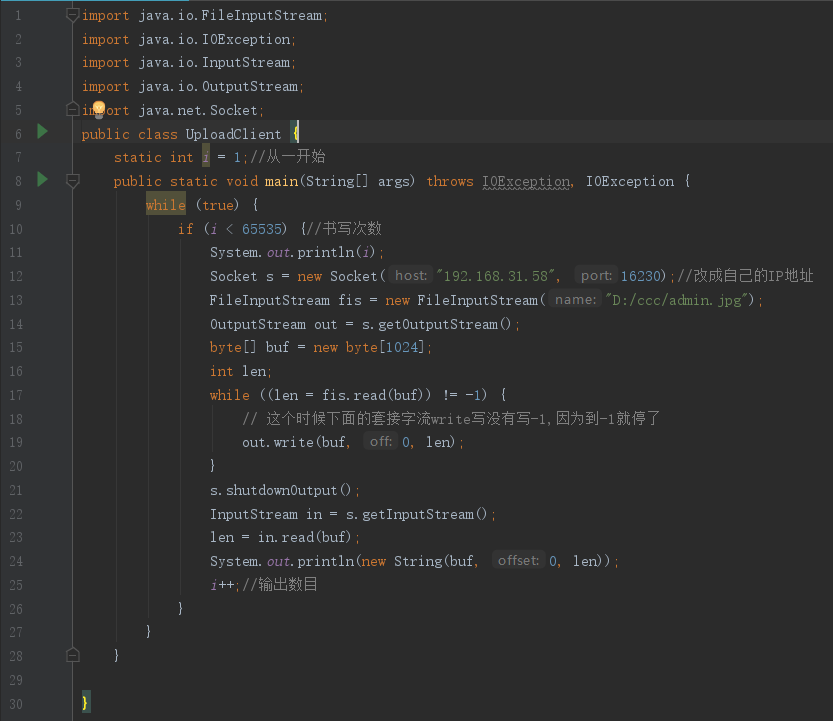The width and height of the screenshot is (833, 721).
Task: Click the comment '//输出数目'
Action: [280, 584]
